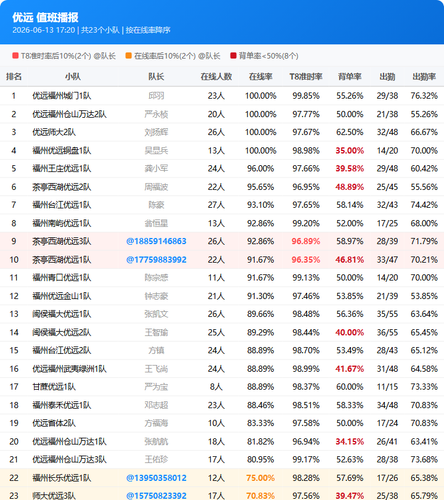Image resolution: width=444 pixels, height=500 pixels.
Task: Click captain name 方镇
Action: pos(156,350)
